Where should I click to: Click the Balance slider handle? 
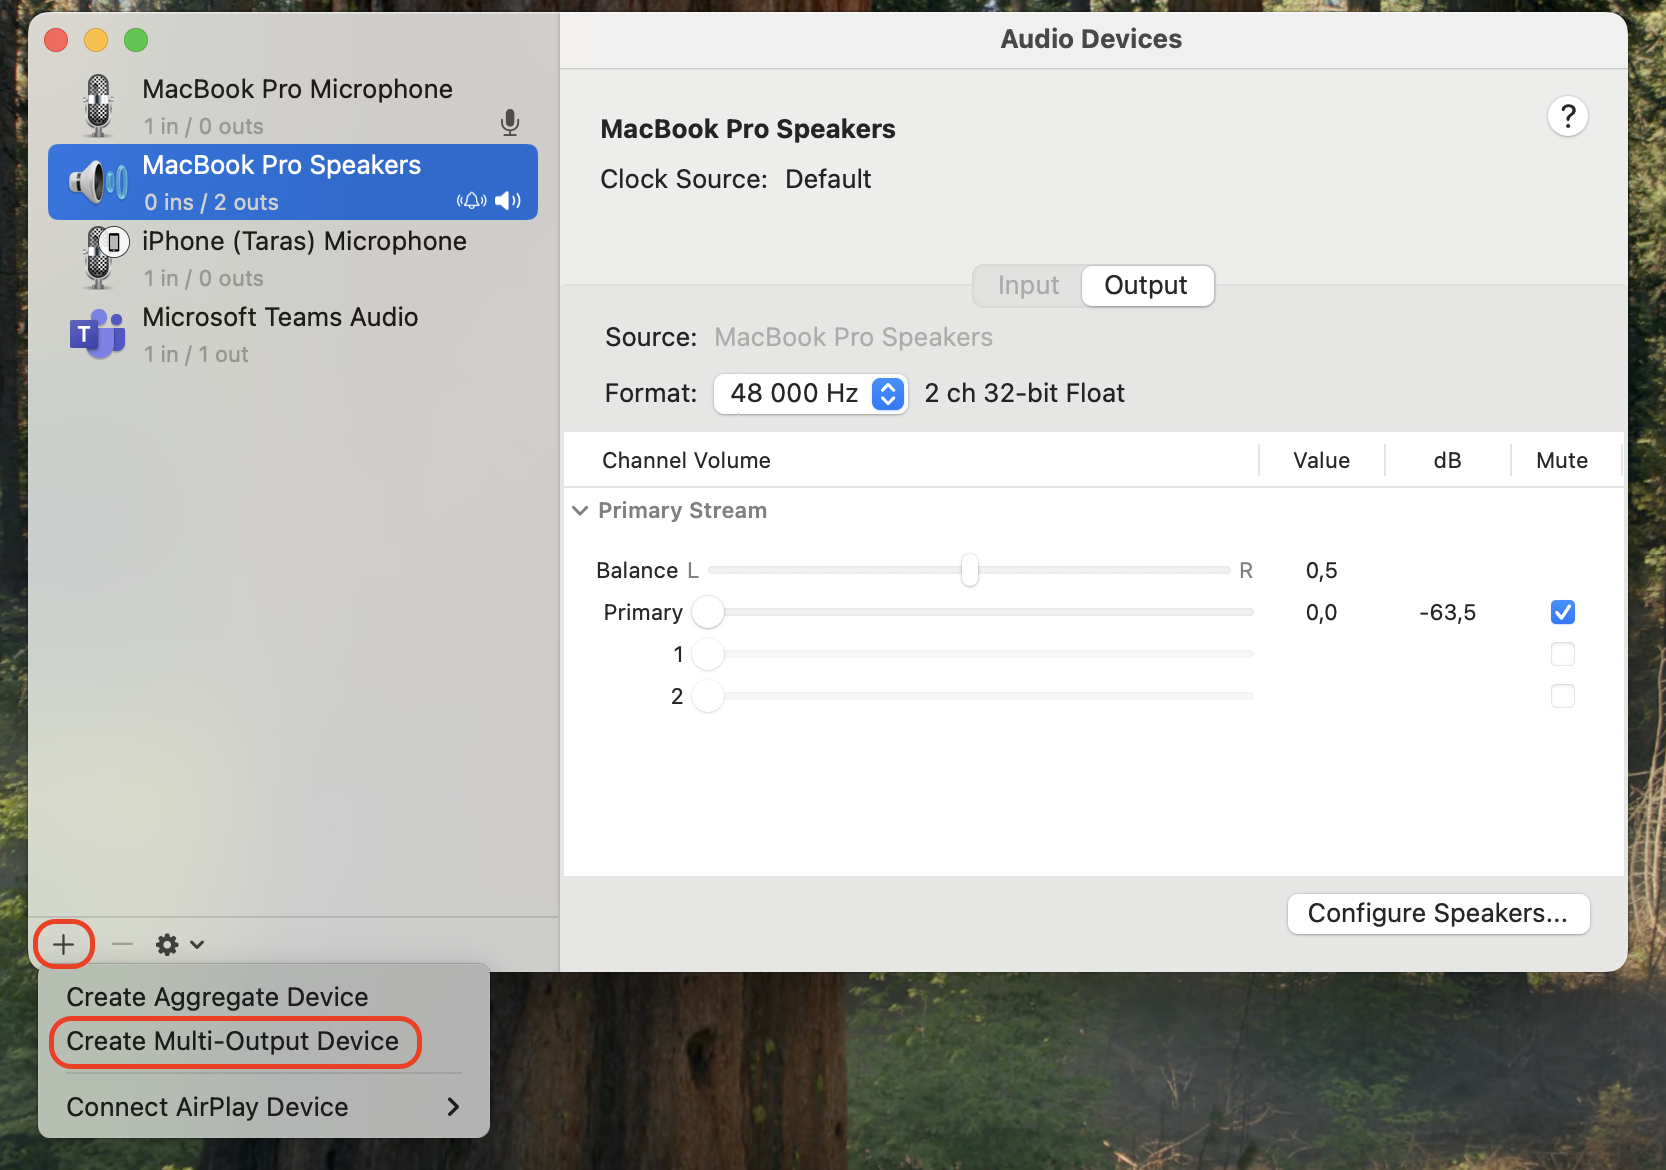click(970, 570)
